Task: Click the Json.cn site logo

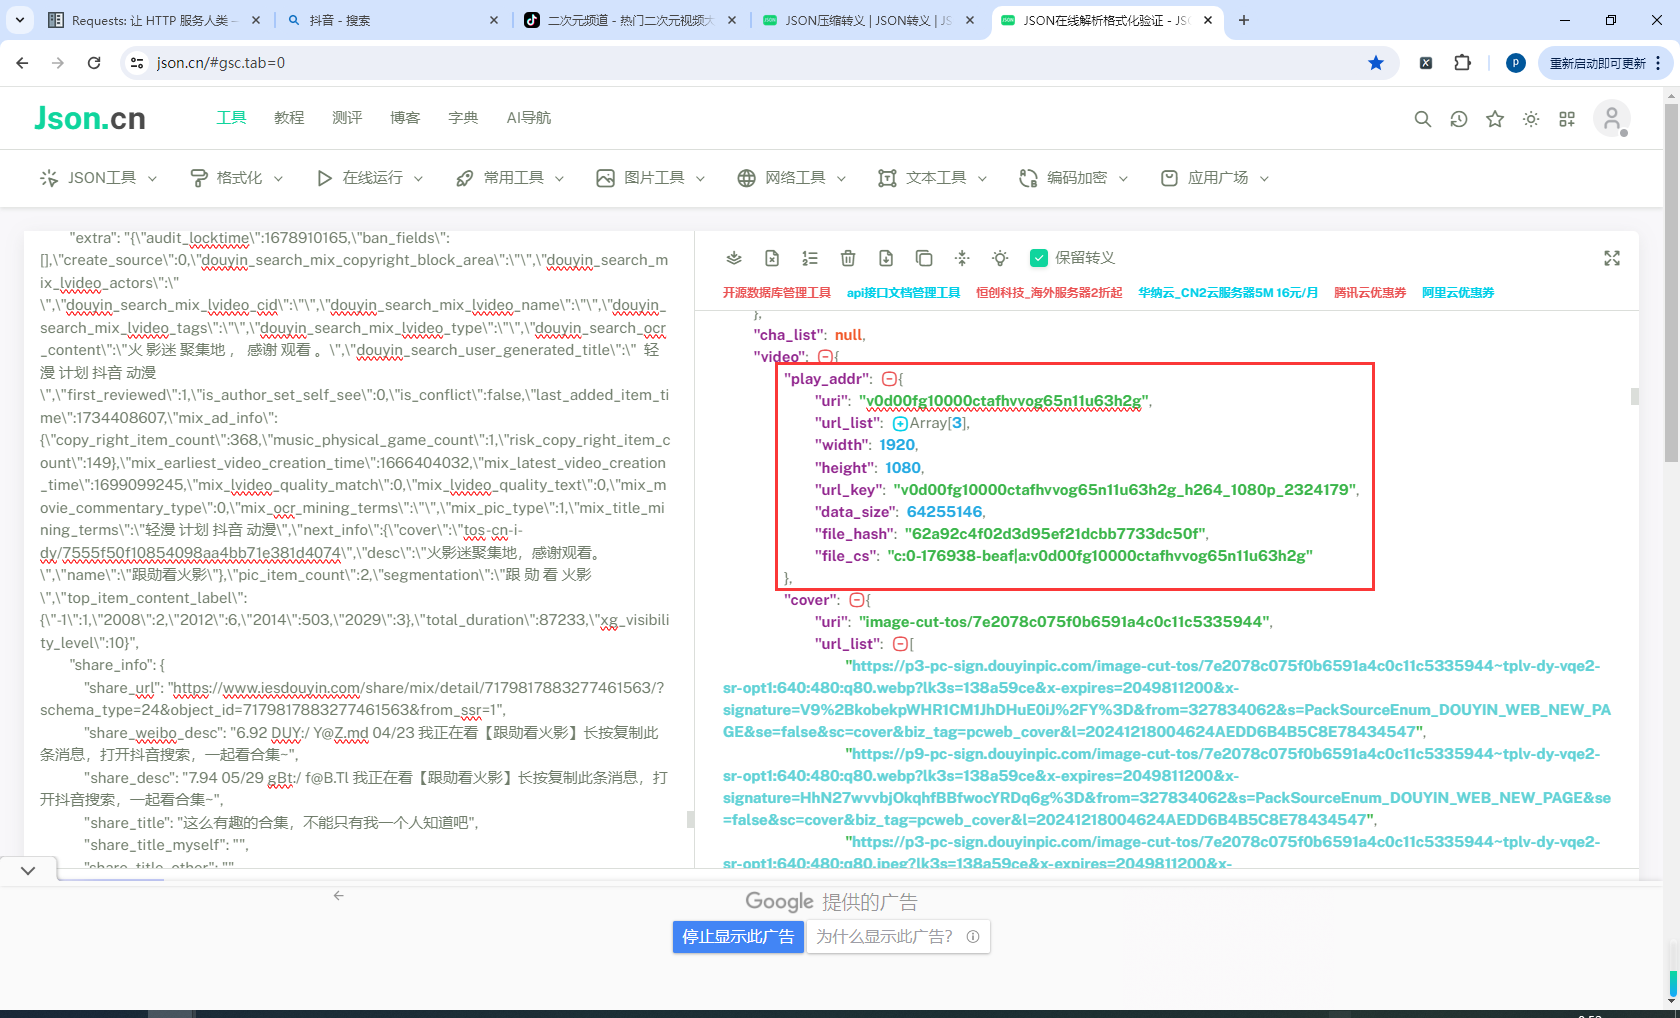Action: 90,118
